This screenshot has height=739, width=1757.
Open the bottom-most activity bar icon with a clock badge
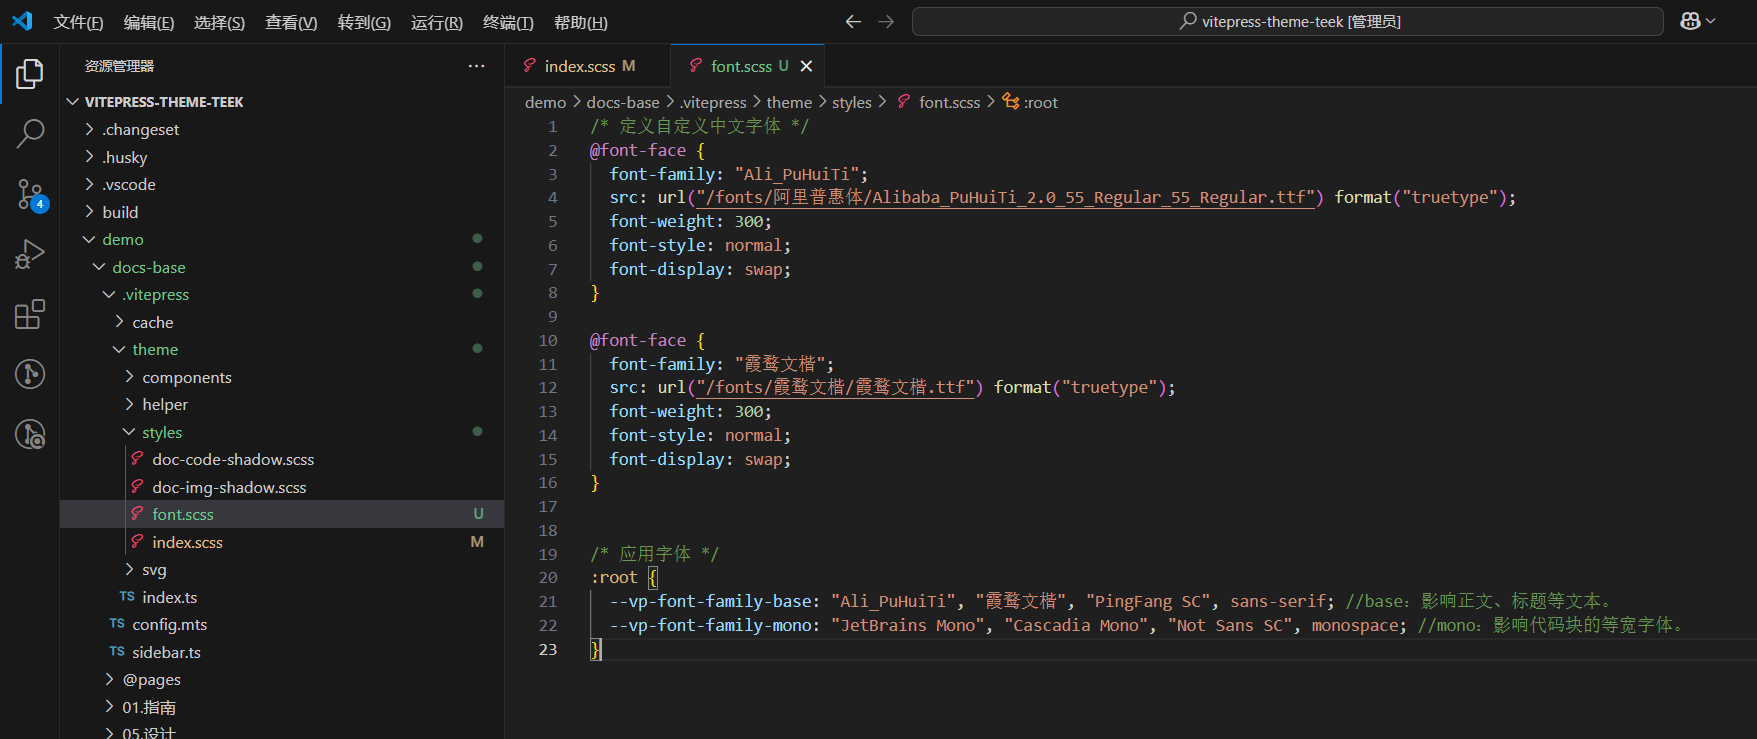[30, 434]
